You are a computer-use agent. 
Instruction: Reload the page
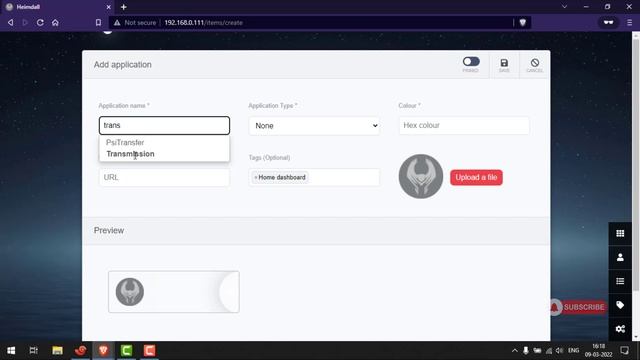coord(40,22)
